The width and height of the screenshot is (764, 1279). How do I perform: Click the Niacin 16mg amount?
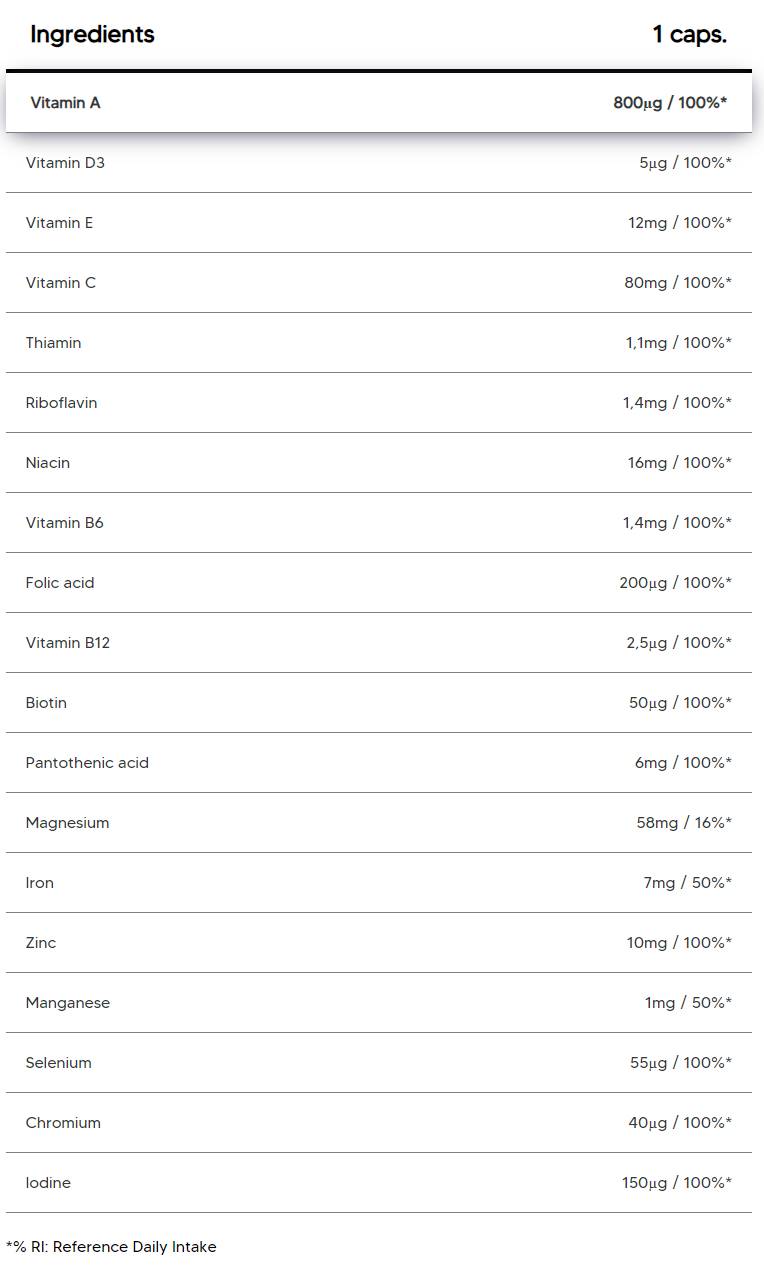679,462
